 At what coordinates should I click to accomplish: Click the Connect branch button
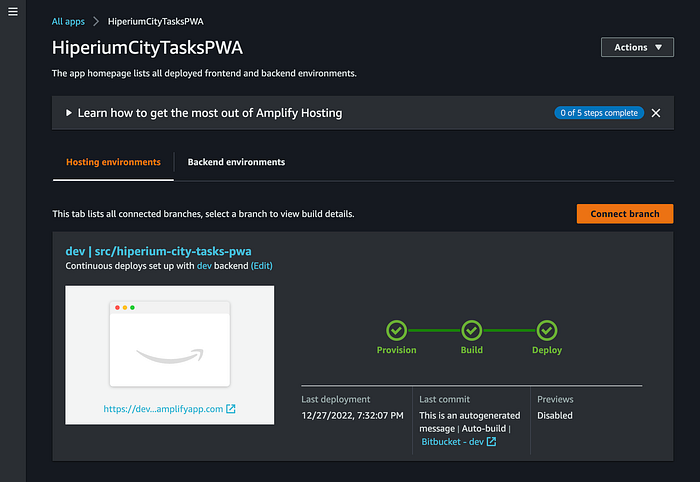point(625,214)
